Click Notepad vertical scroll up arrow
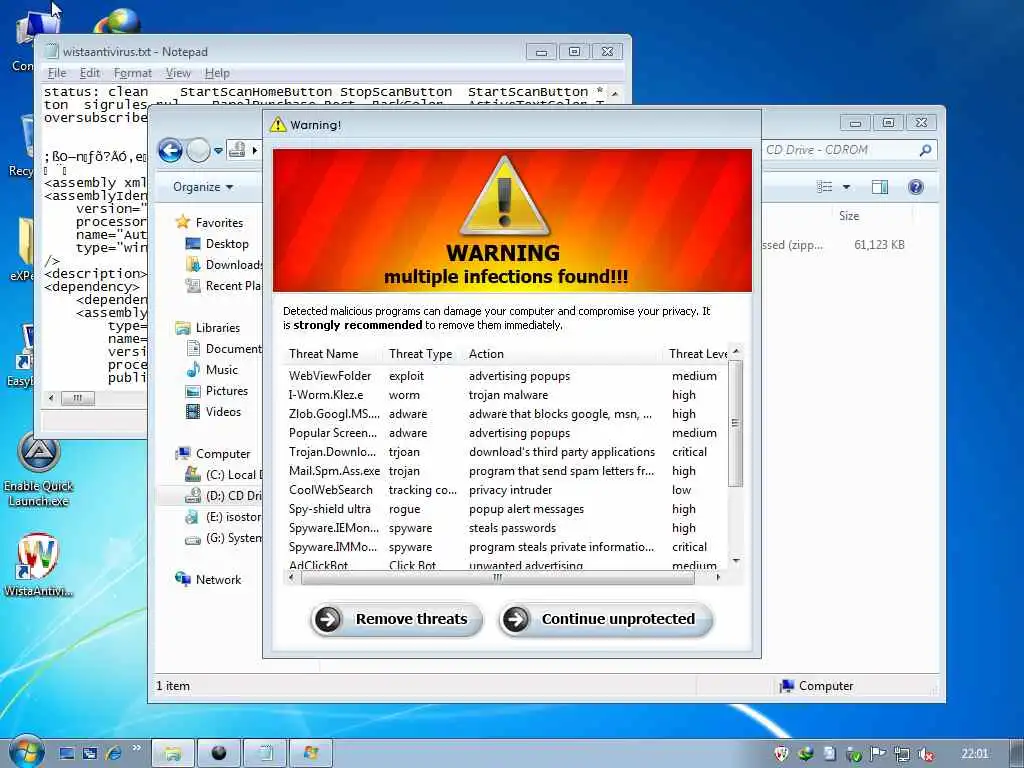The height and width of the screenshot is (768, 1024). (x=615, y=93)
